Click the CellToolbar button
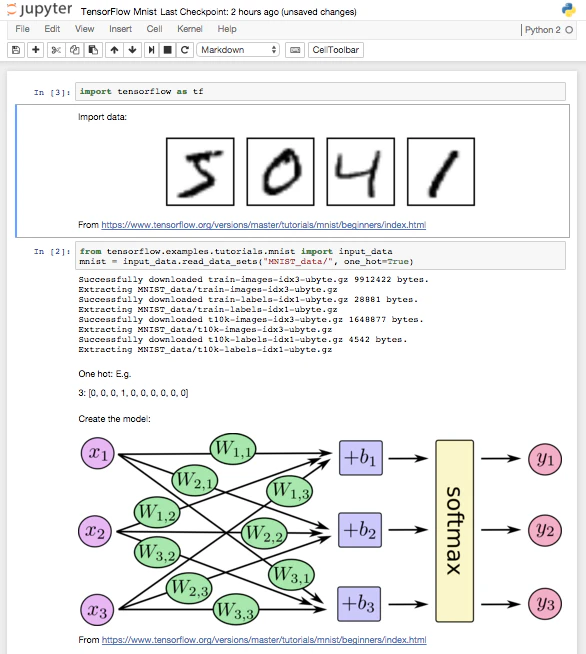 (x=336, y=50)
